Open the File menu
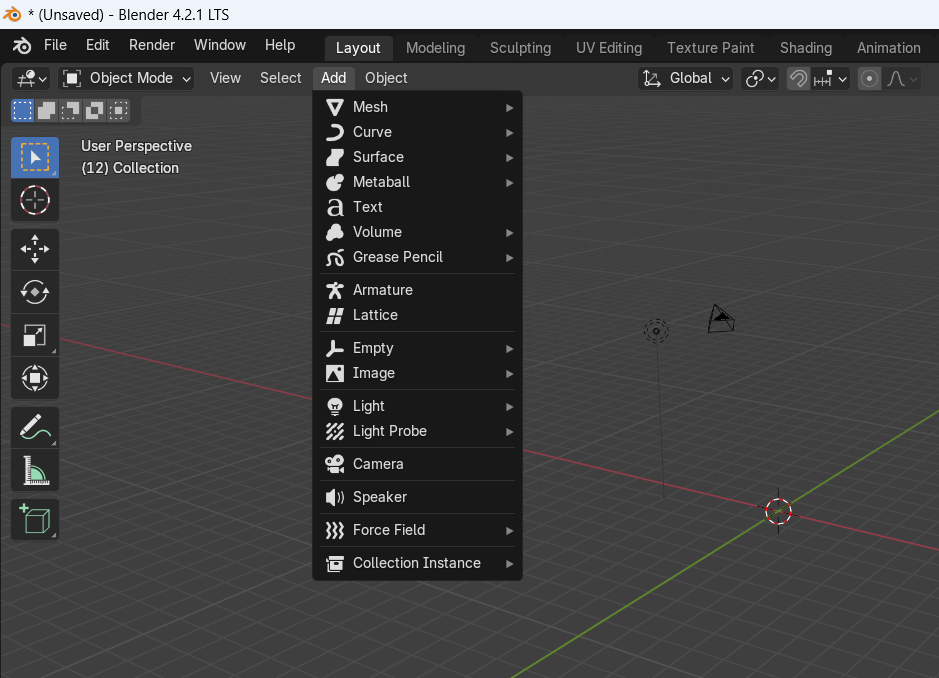Viewport: 939px width, 678px height. pos(55,46)
